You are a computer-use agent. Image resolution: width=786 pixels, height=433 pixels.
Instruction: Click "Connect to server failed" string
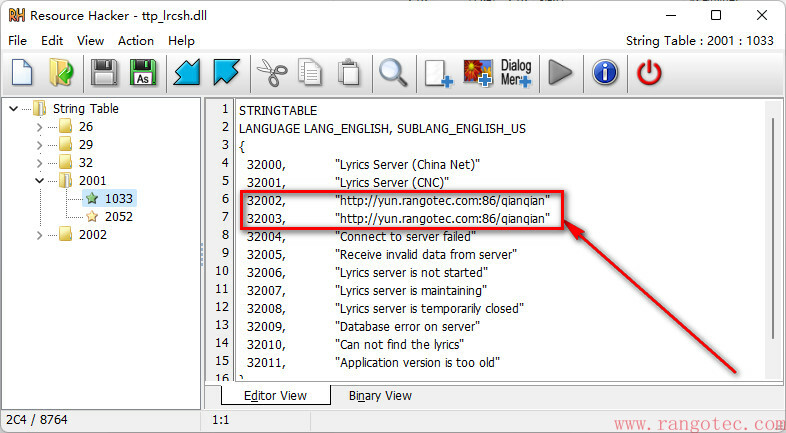pyautogui.click(x=406, y=237)
